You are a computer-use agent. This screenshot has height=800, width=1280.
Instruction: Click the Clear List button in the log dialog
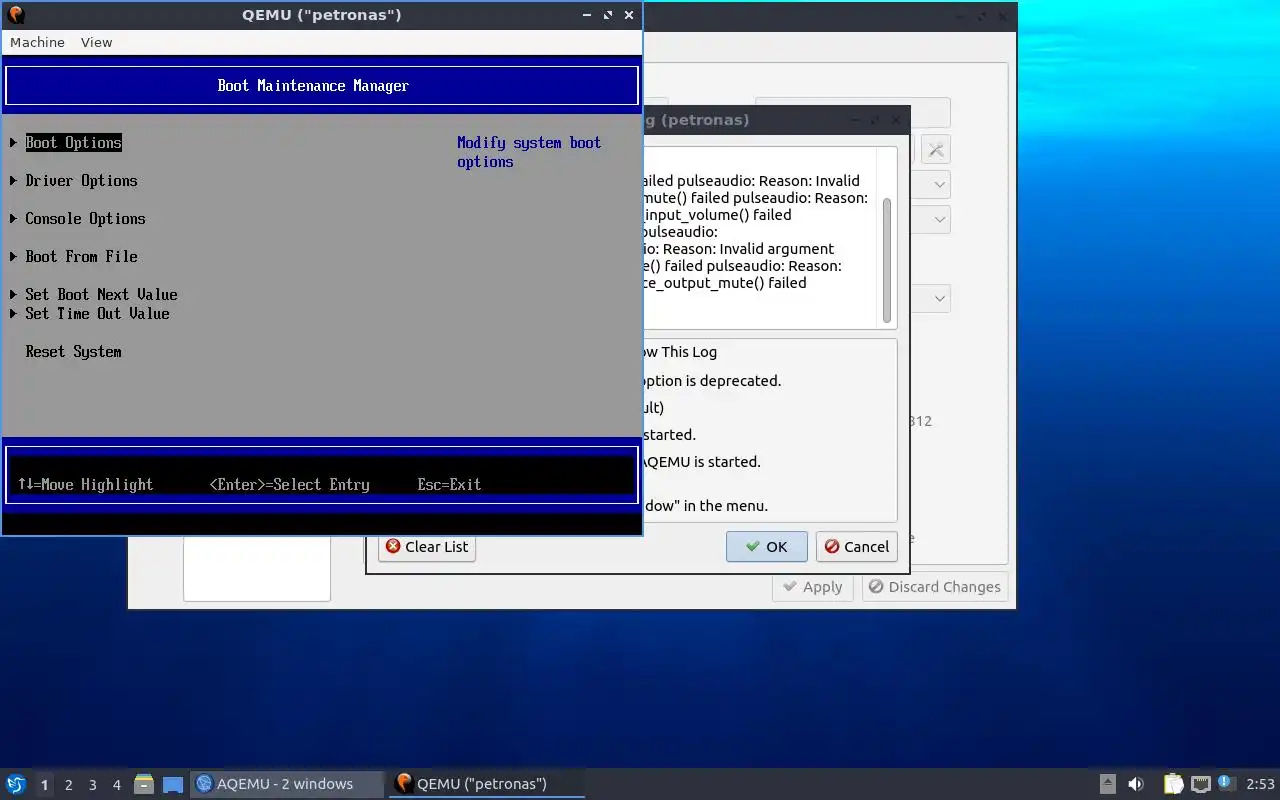[x=427, y=546]
